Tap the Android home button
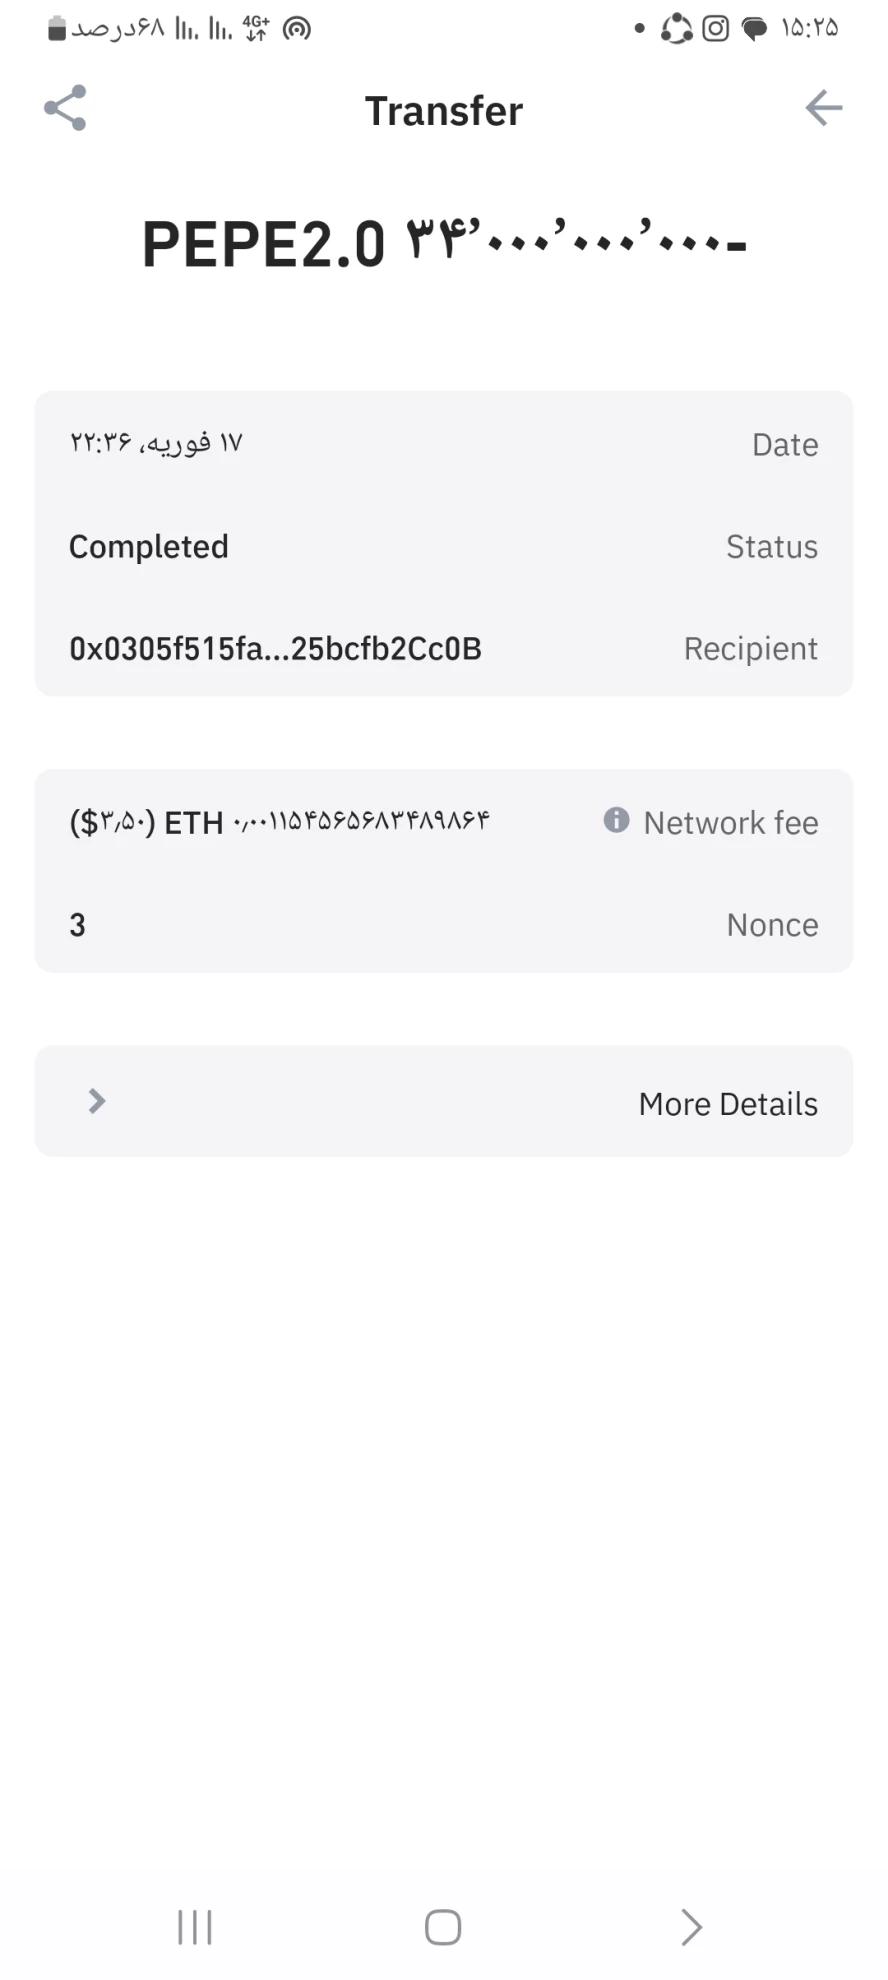 click(443, 1927)
